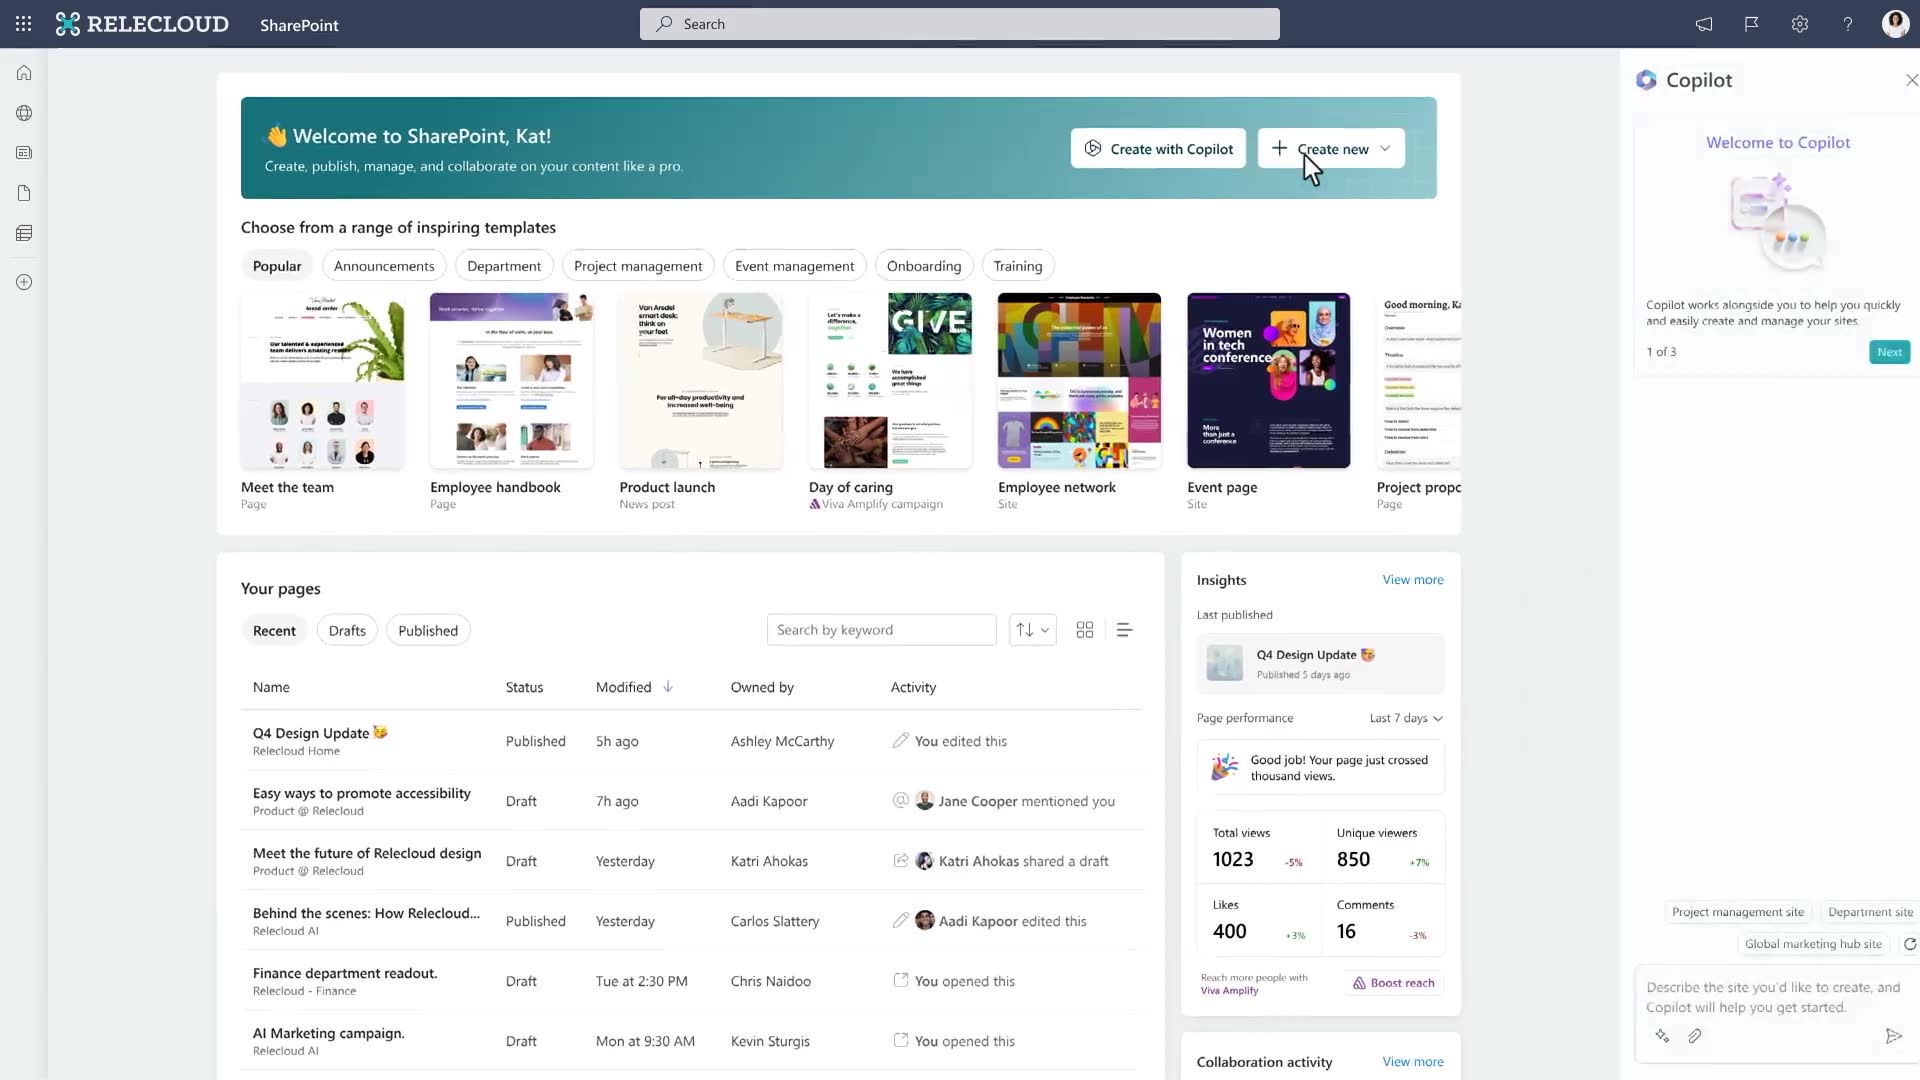Image resolution: width=1920 pixels, height=1080 pixels.
Task: Click the top Search box
Action: coord(960,24)
